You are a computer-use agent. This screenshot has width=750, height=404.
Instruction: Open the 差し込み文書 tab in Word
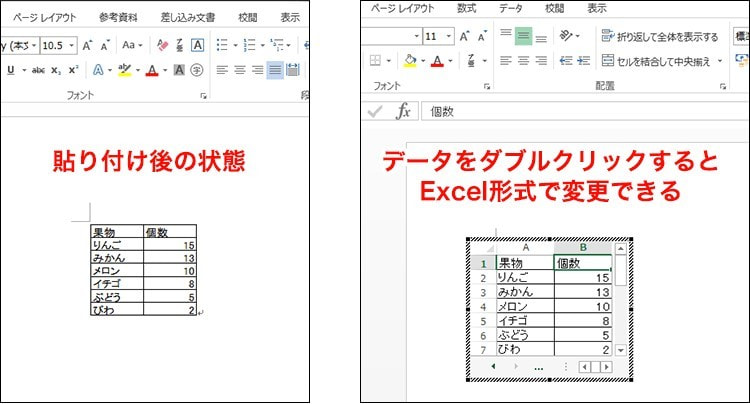[x=186, y=17]
